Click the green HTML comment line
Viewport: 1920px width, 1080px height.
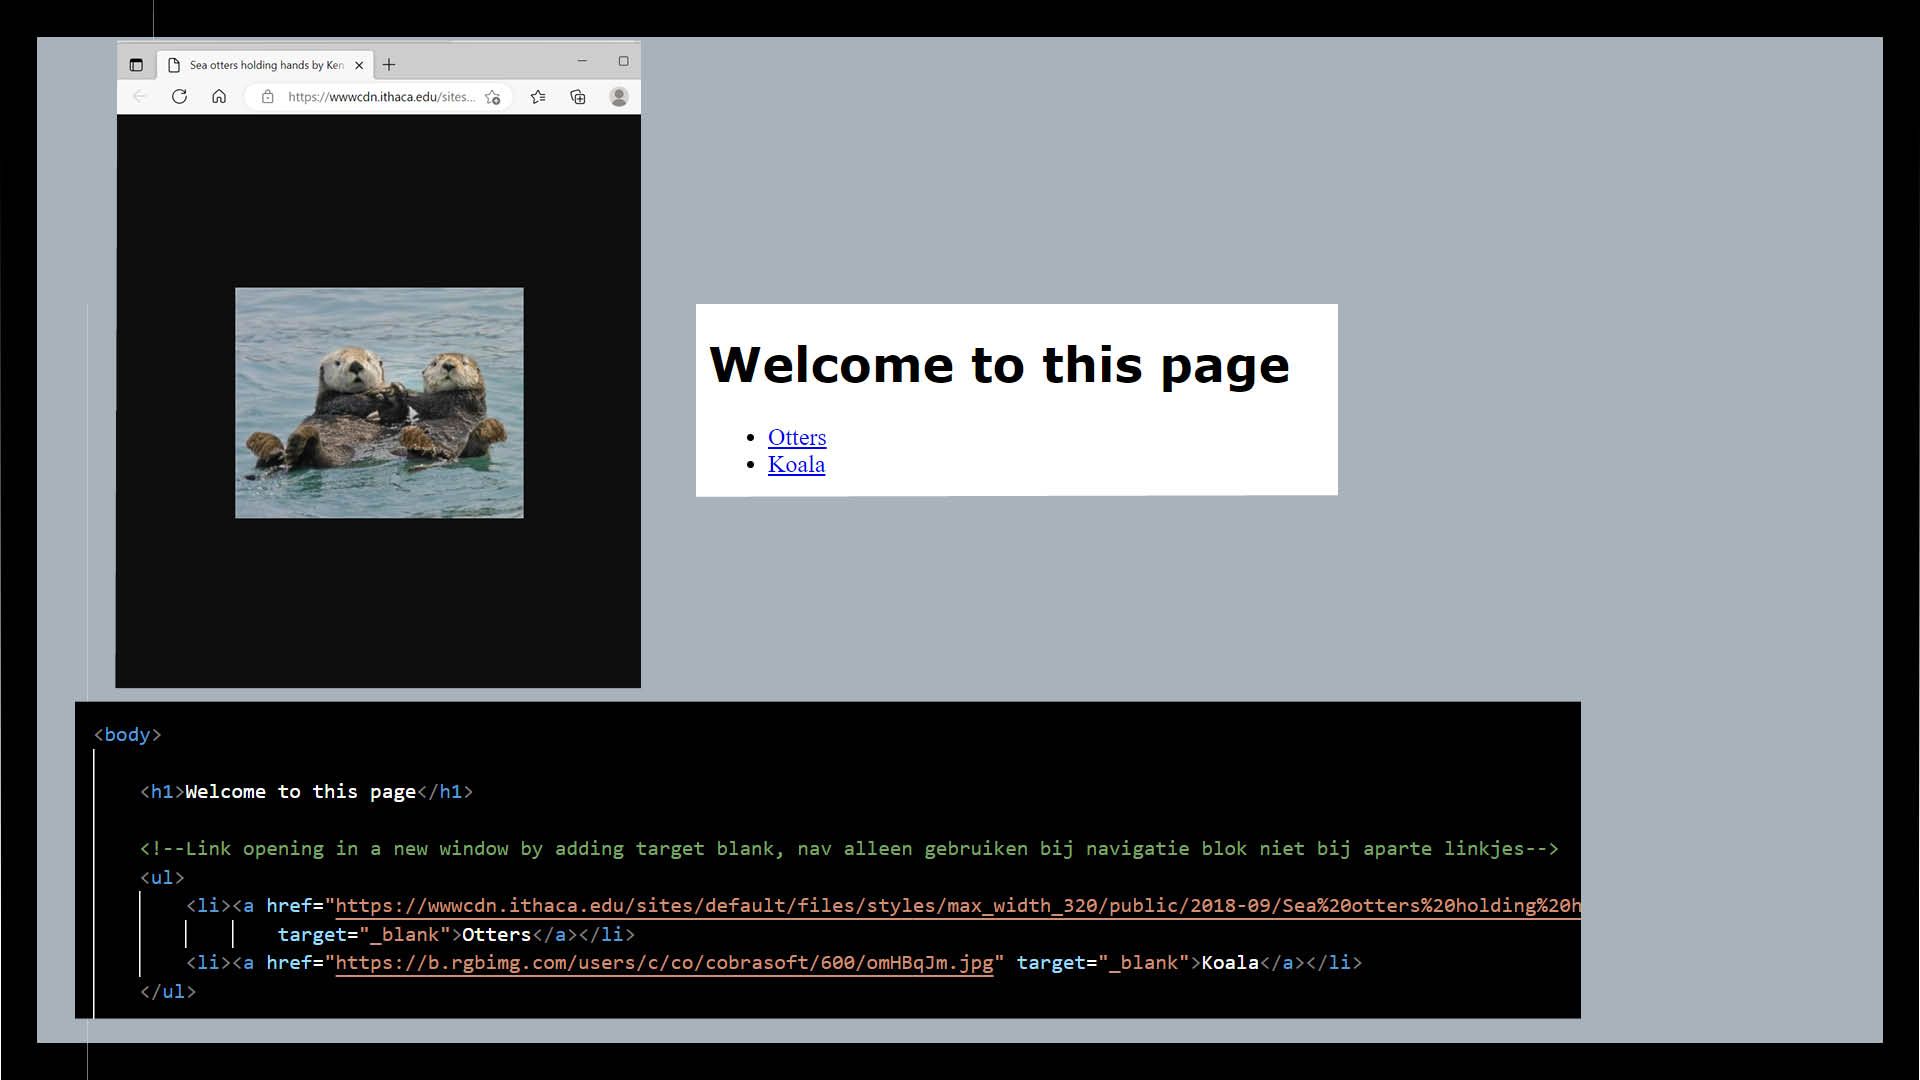pyautogui.click(x=849, y=848)
